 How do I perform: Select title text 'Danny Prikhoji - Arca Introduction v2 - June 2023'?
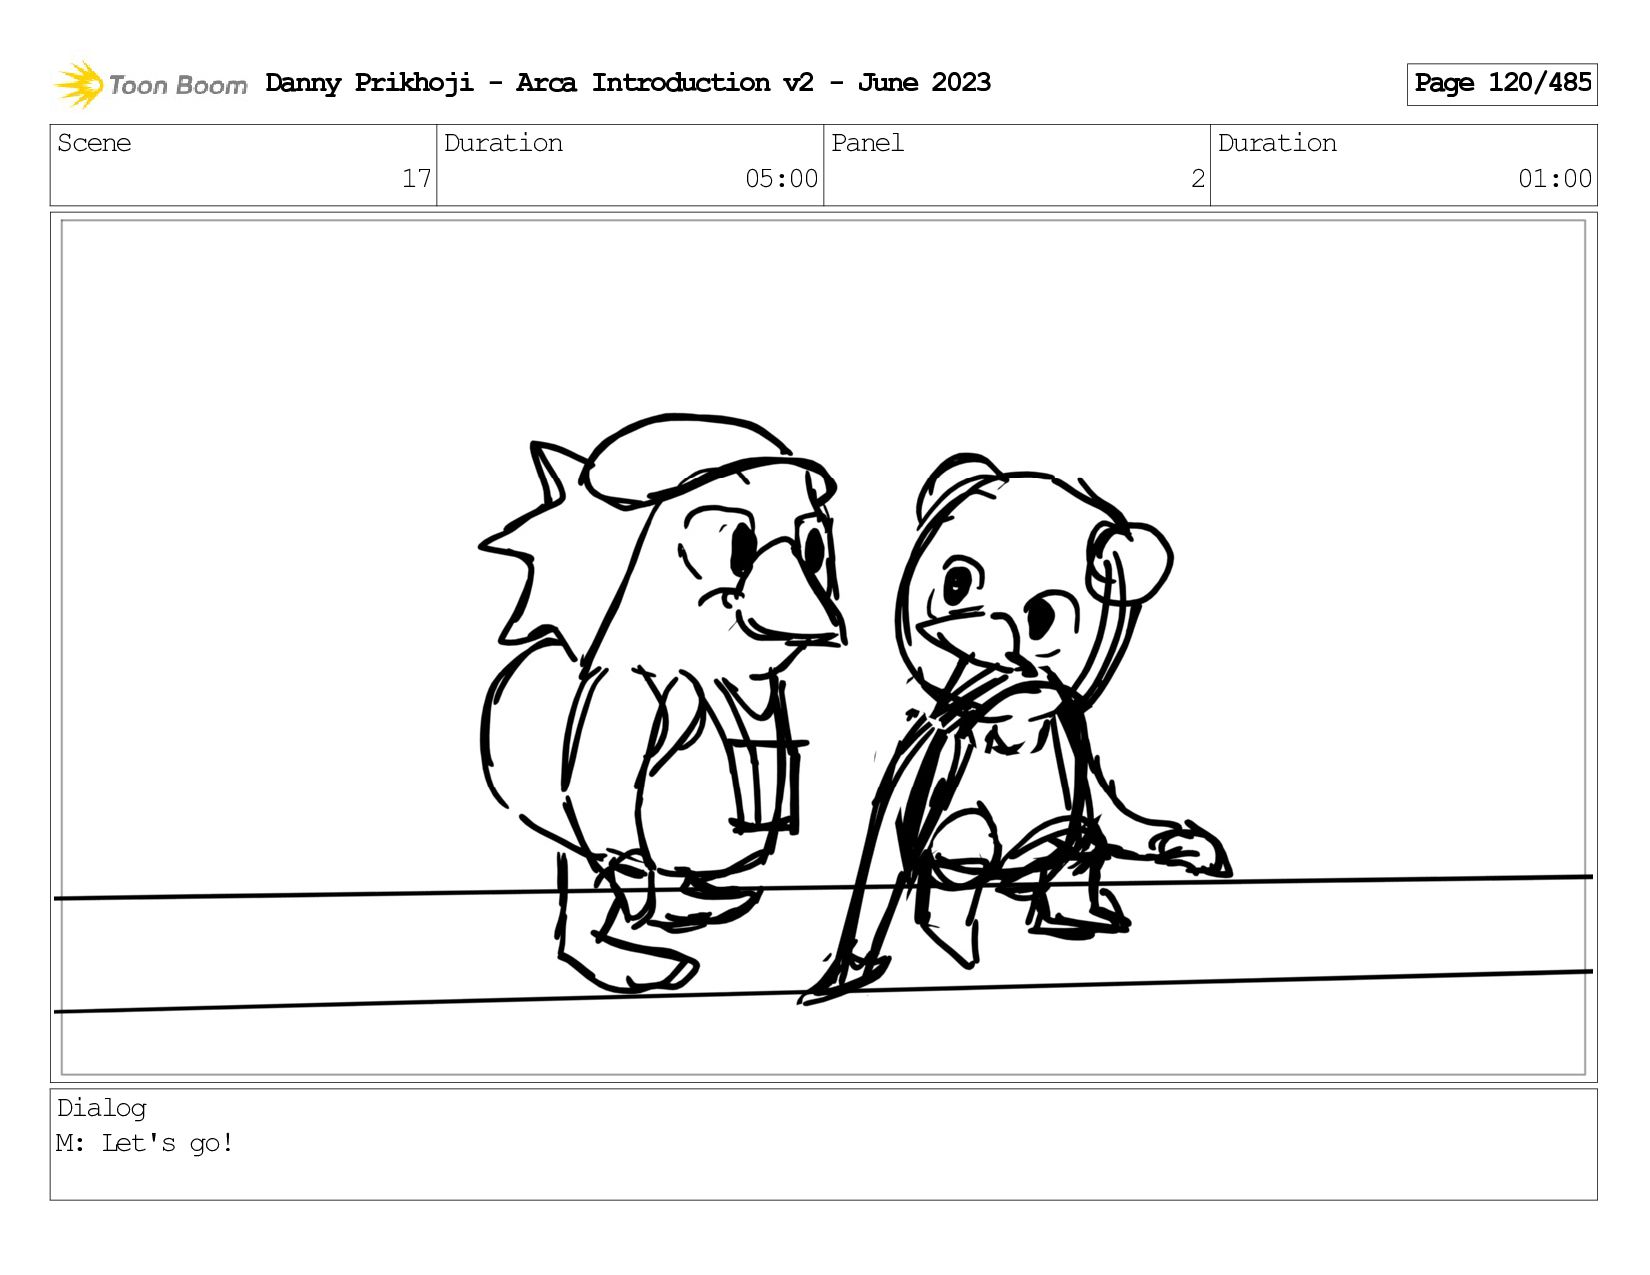click(628, 83)
